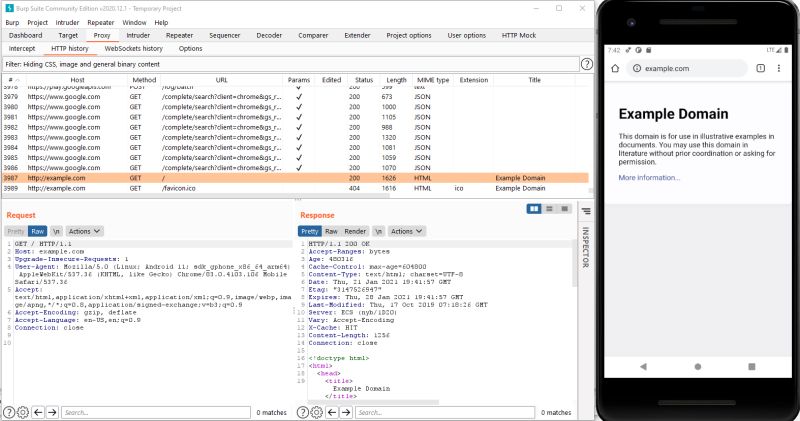Screen dimensions: 800x421
Task: Select combined tabbed layout icon
Action: [564, 209]
